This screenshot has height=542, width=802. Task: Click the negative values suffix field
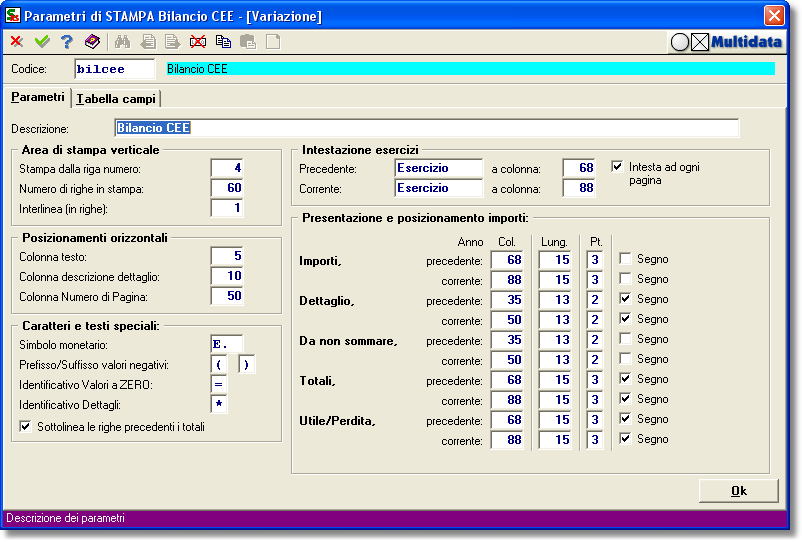click(247, 365)
